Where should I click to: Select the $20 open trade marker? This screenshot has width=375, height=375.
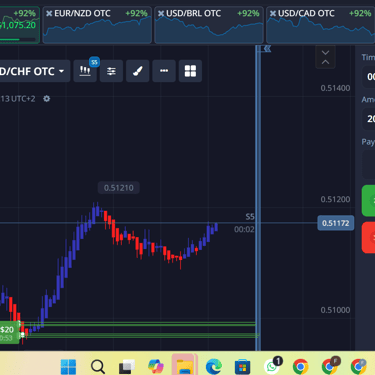(x=9, y=333)
